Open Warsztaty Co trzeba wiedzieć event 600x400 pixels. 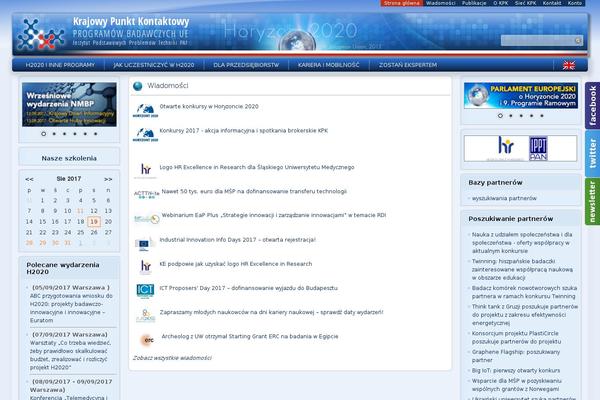pos(71,355)
